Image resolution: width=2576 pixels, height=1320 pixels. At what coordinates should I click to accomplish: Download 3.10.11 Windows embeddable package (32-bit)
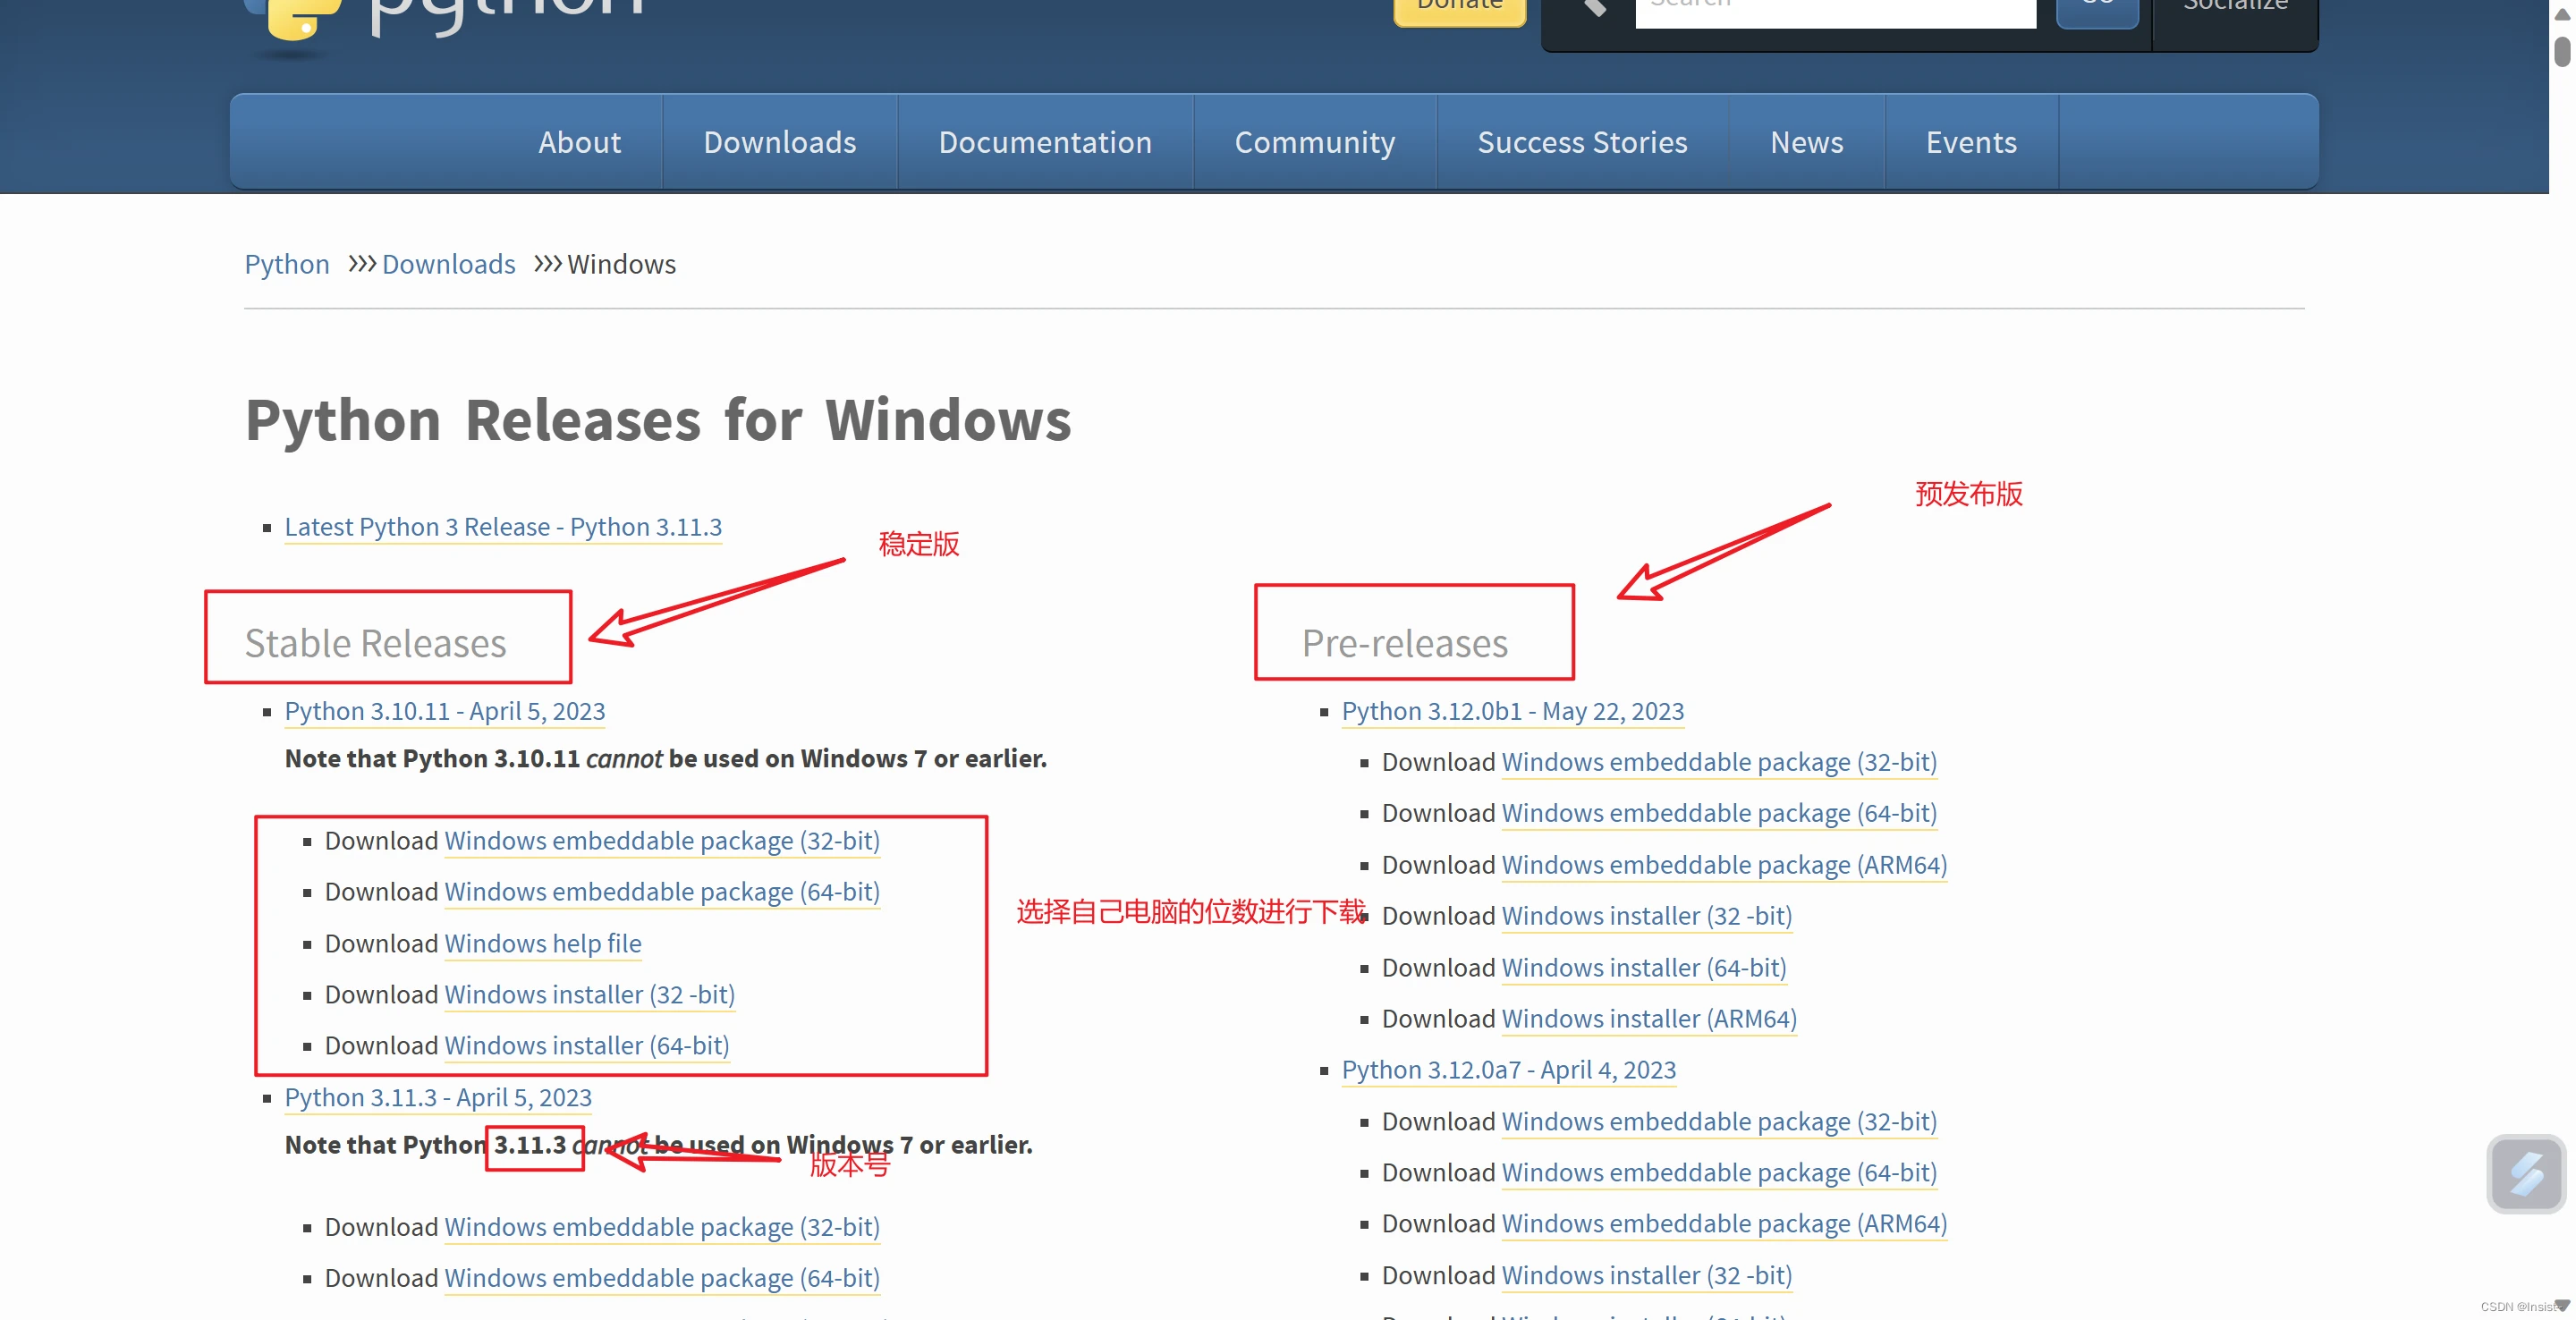[662, 841]
